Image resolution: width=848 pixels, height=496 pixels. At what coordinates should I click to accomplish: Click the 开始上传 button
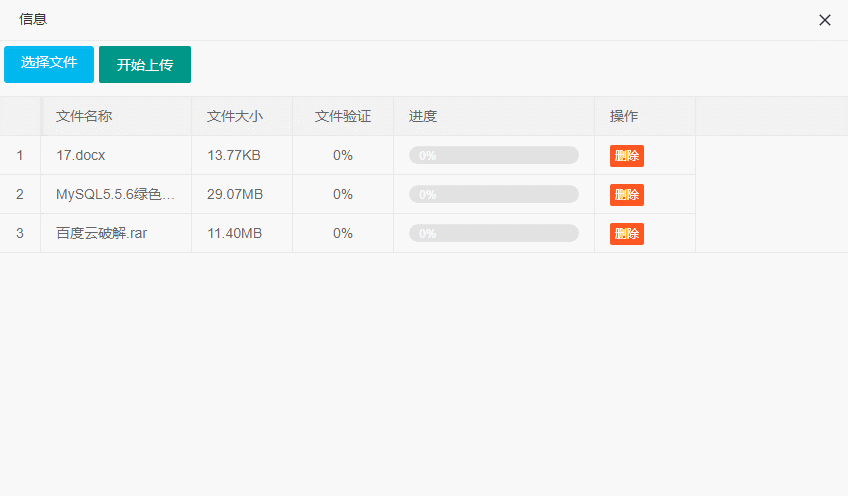tap(145, 65)
